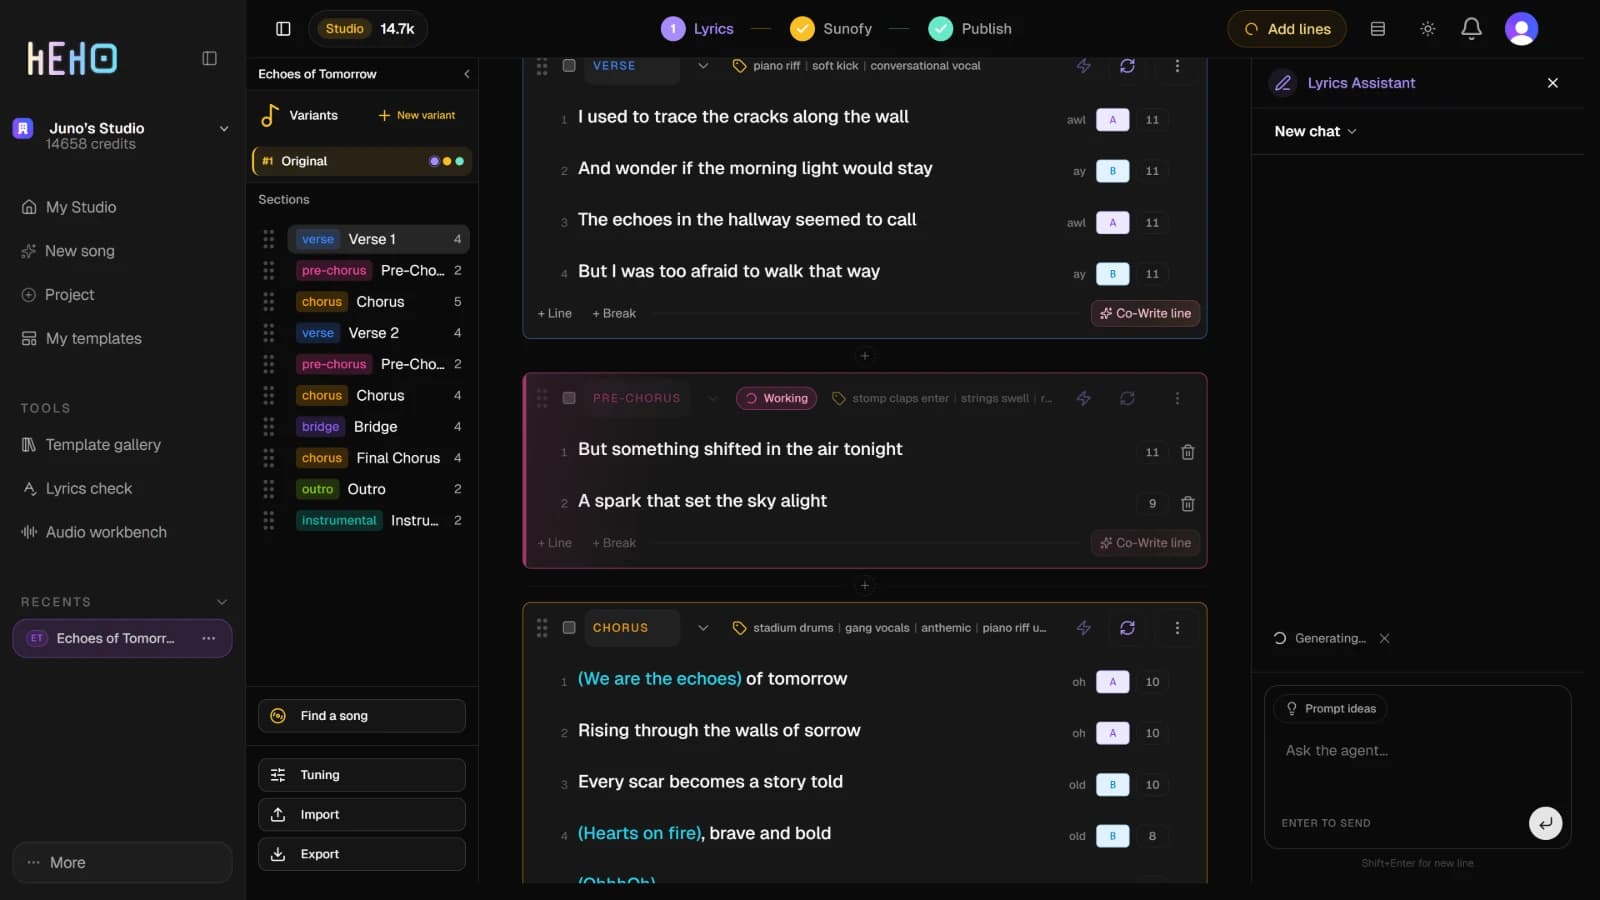Grab the drag handle of Verse 1 section
This screenshot has height=900, width=1600.
click(268, 239)
